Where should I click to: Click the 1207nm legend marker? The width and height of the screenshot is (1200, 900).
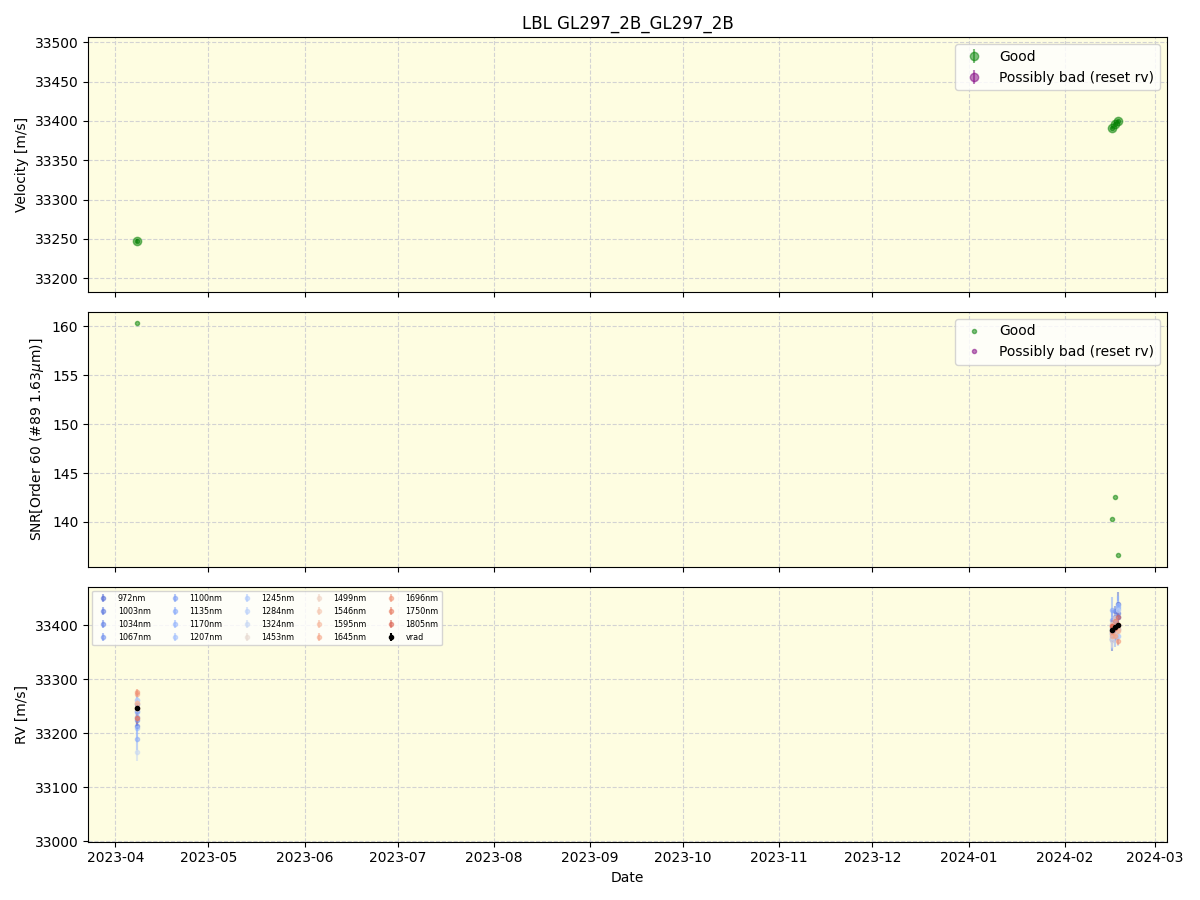(175, 637)
